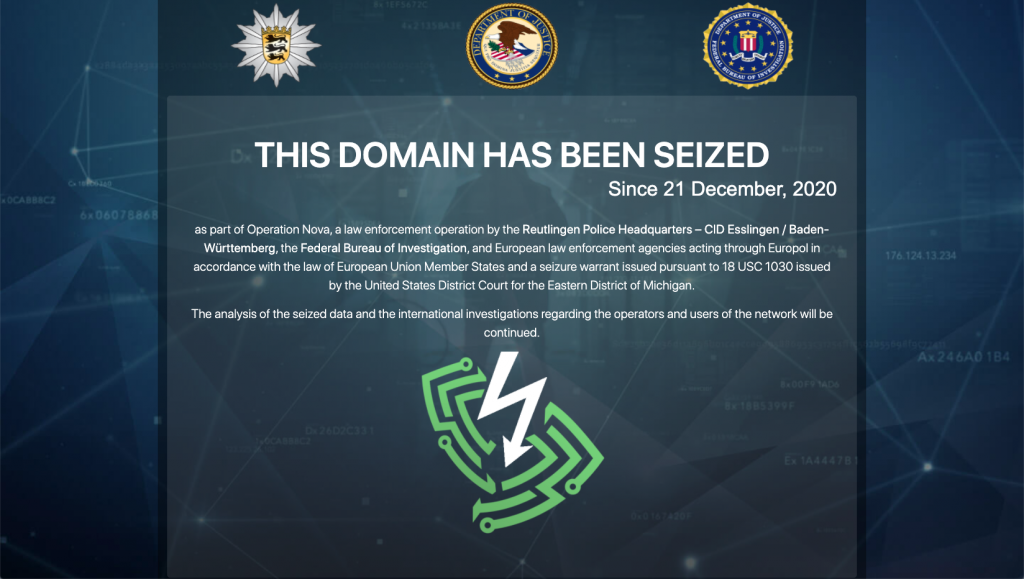
Task: Click the background IP address 176.124.13.234
Action: 921,255
